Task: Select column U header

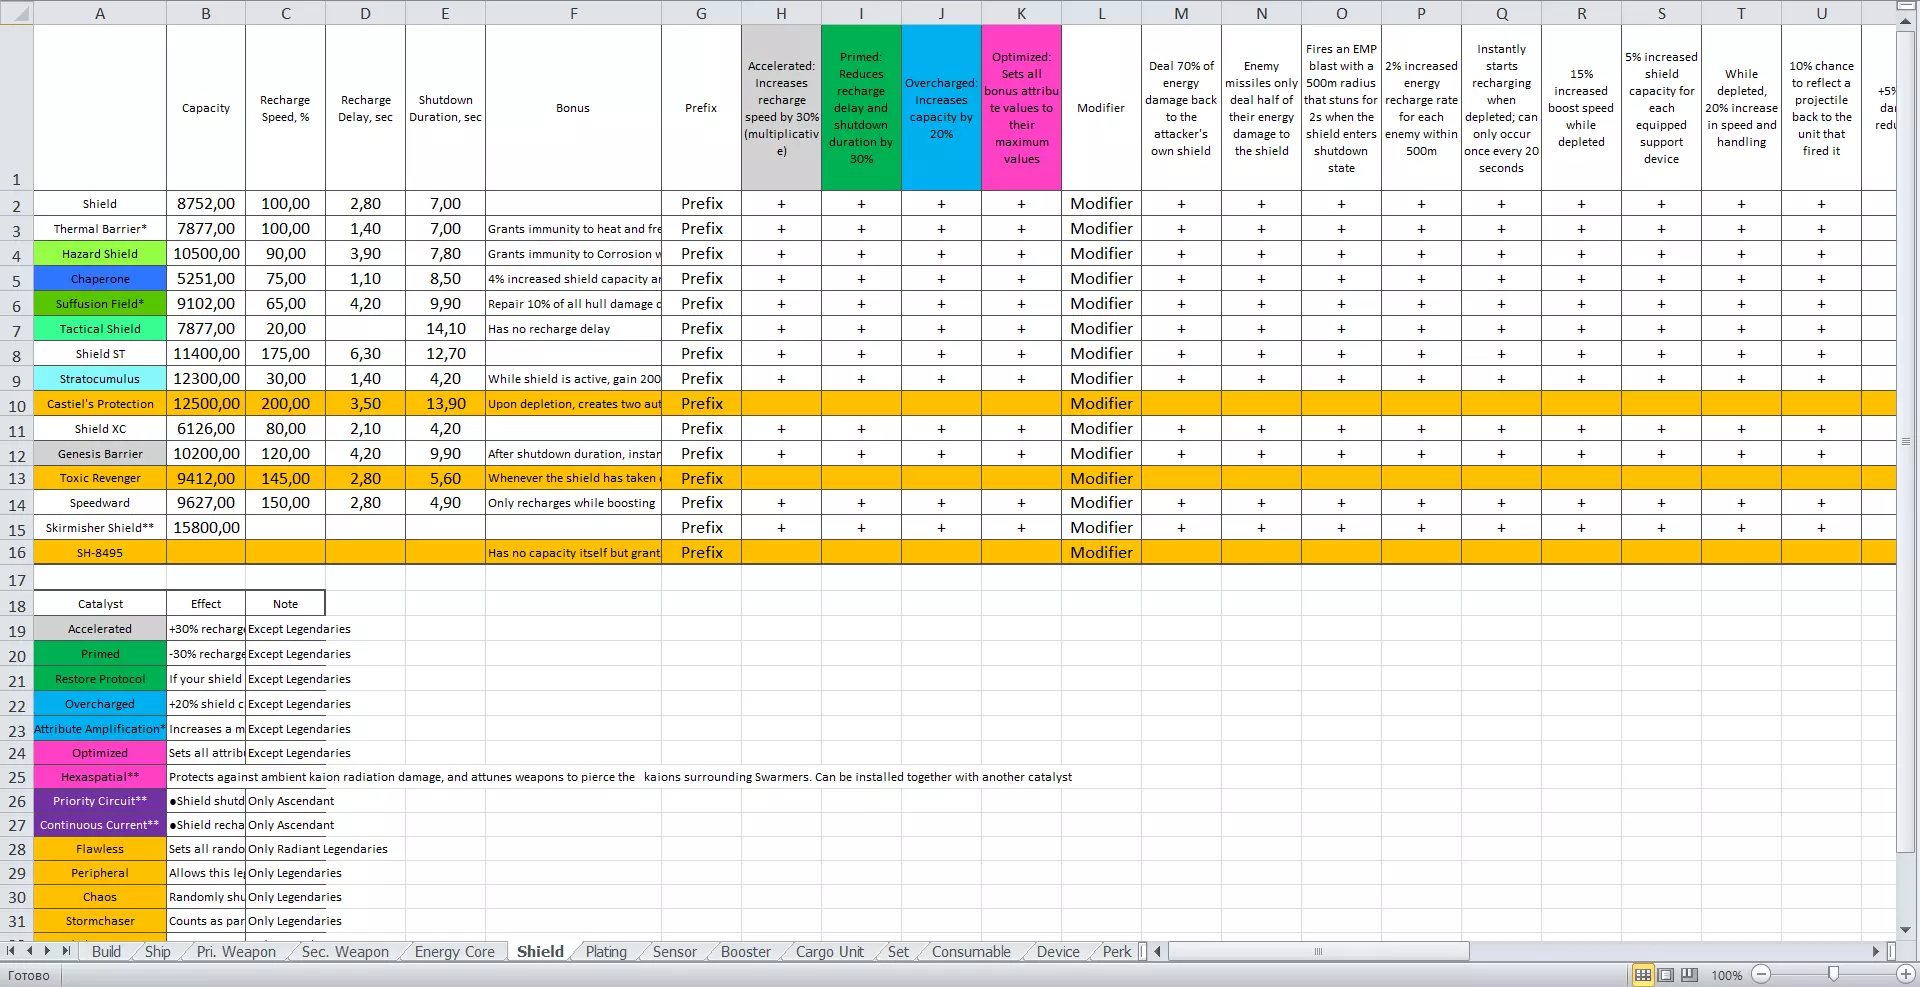Action: point(1821,13)
